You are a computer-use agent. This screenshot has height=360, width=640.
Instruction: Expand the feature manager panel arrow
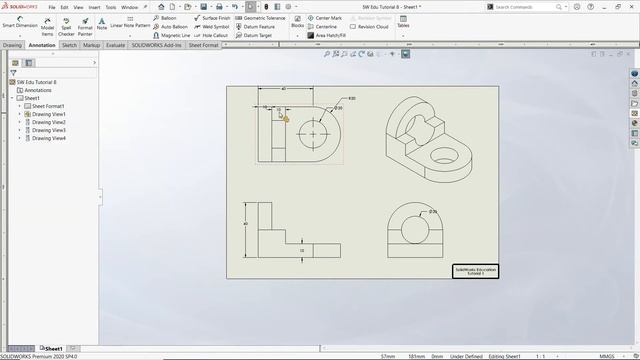pos(94,62)
